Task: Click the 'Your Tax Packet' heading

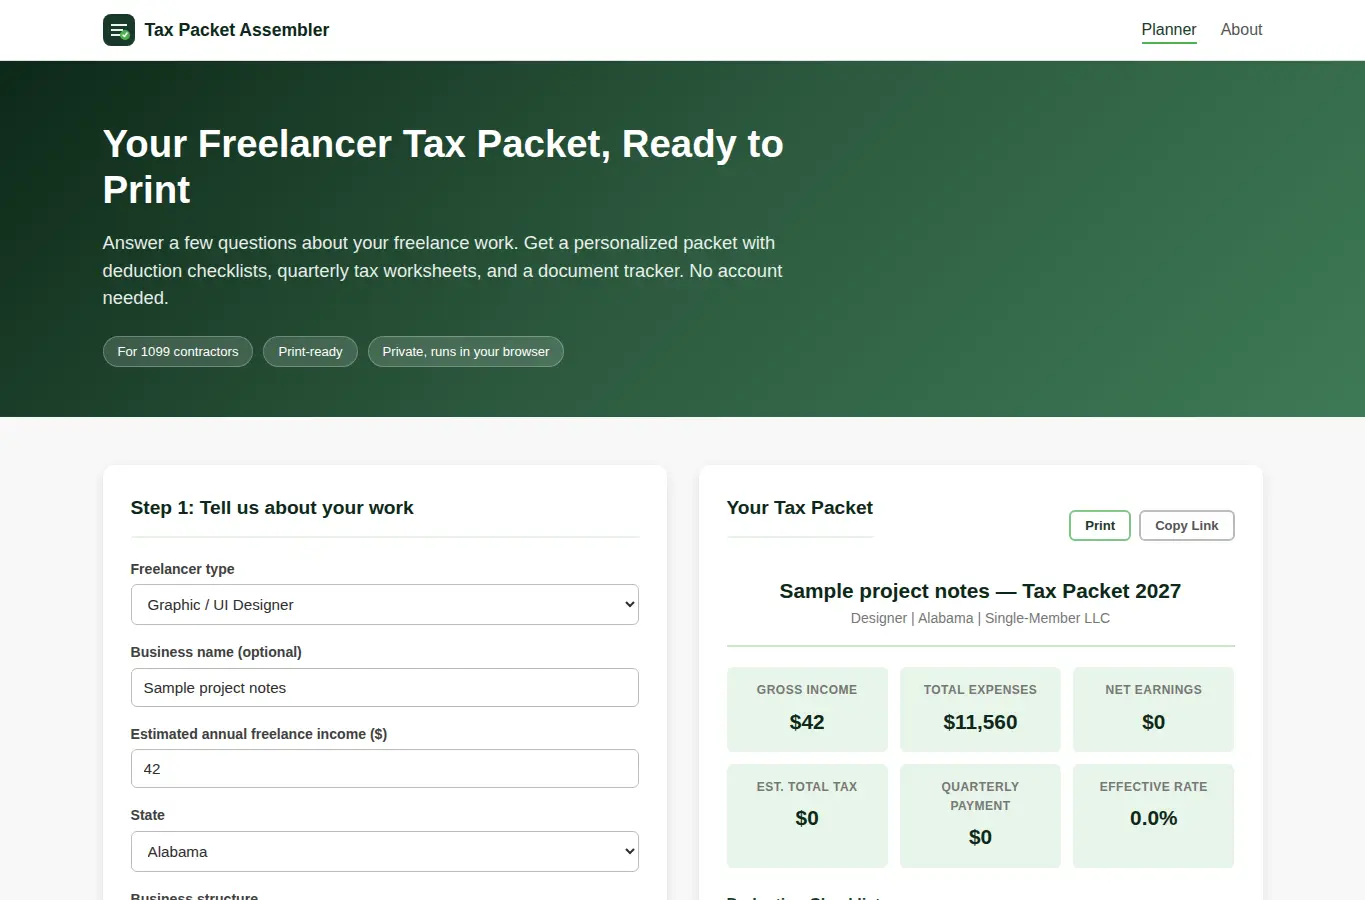Action: pos(800,508)
